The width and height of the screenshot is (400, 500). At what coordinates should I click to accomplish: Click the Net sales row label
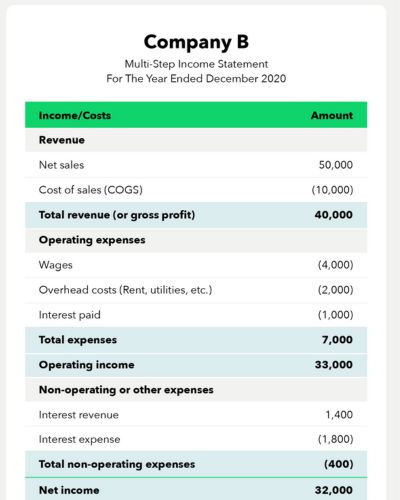click(61, 165)
